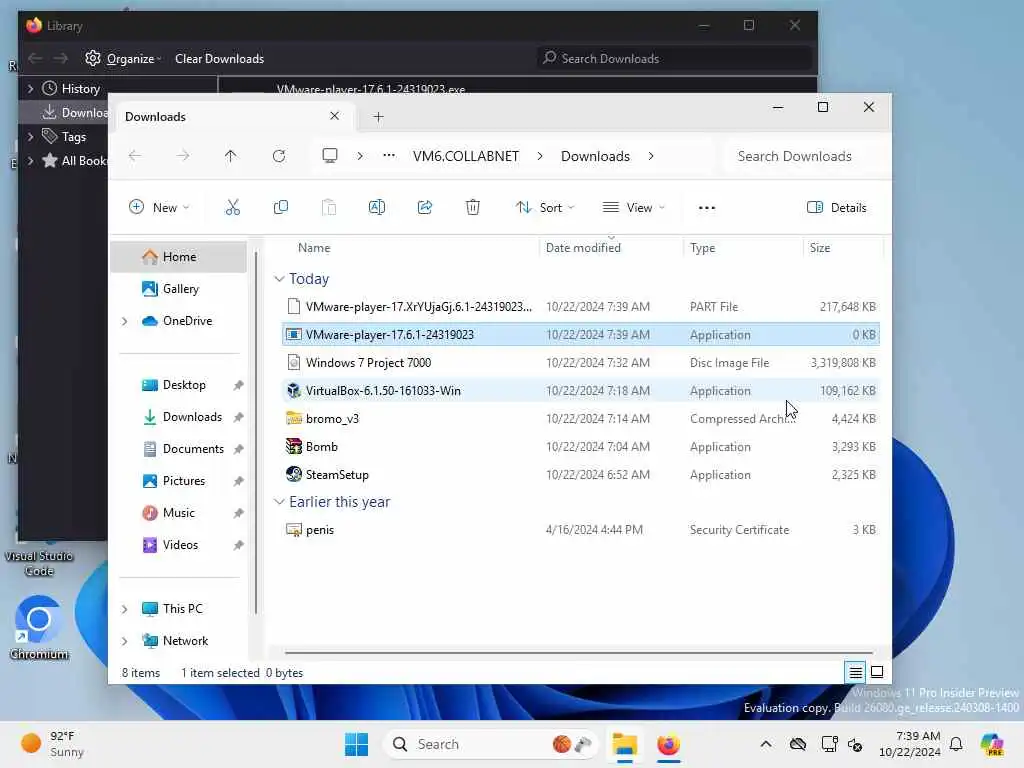Switch to large thumbnails view icon
This screenshot has height=768, width=1024.
(877, 671)
